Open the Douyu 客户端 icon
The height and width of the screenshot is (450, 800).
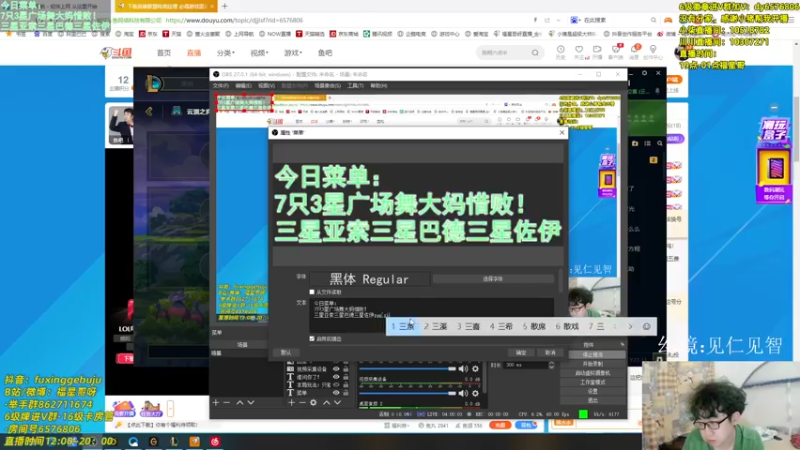click(616, 52)
